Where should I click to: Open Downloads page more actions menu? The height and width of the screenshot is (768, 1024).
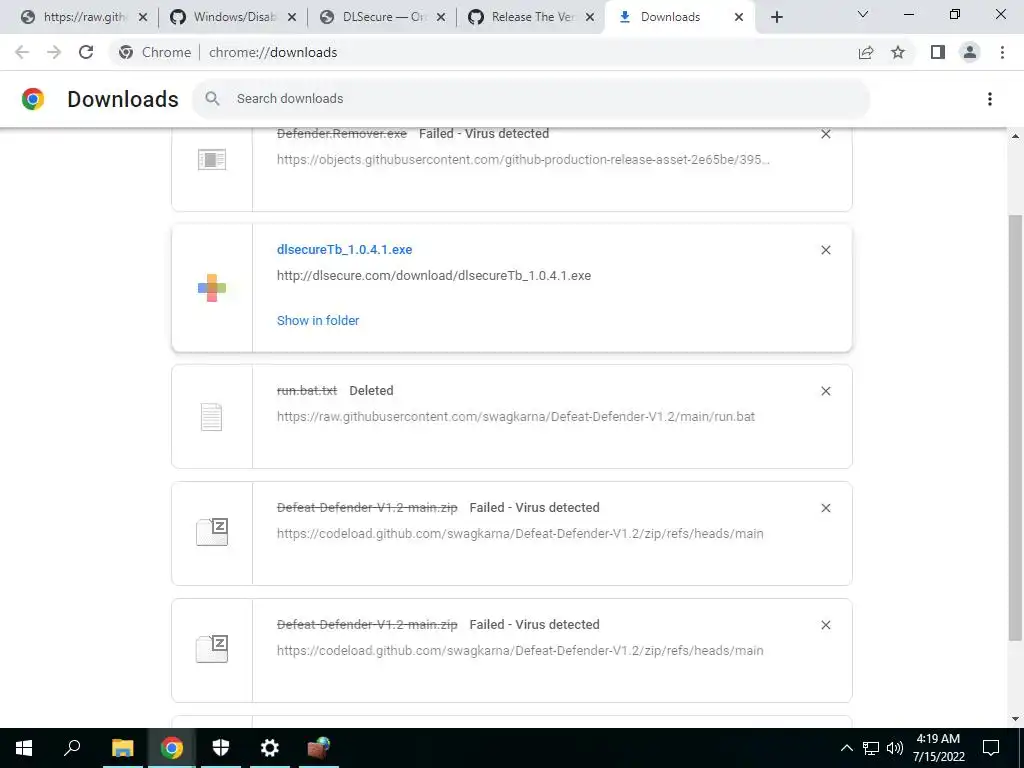pos(990,99)
